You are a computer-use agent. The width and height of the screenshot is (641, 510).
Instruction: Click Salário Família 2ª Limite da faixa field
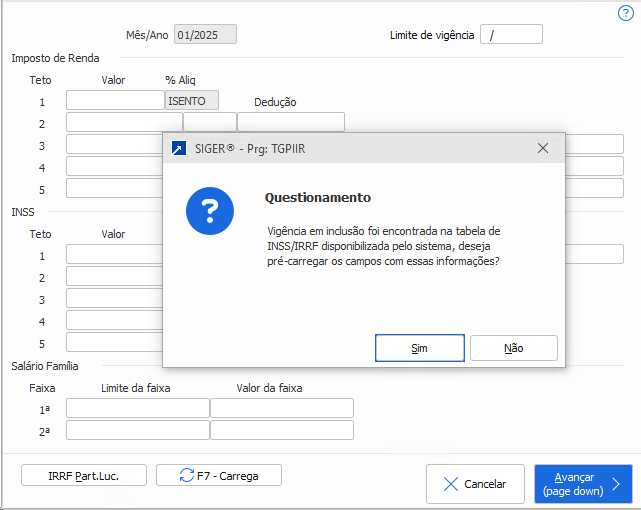pos(138,430)
